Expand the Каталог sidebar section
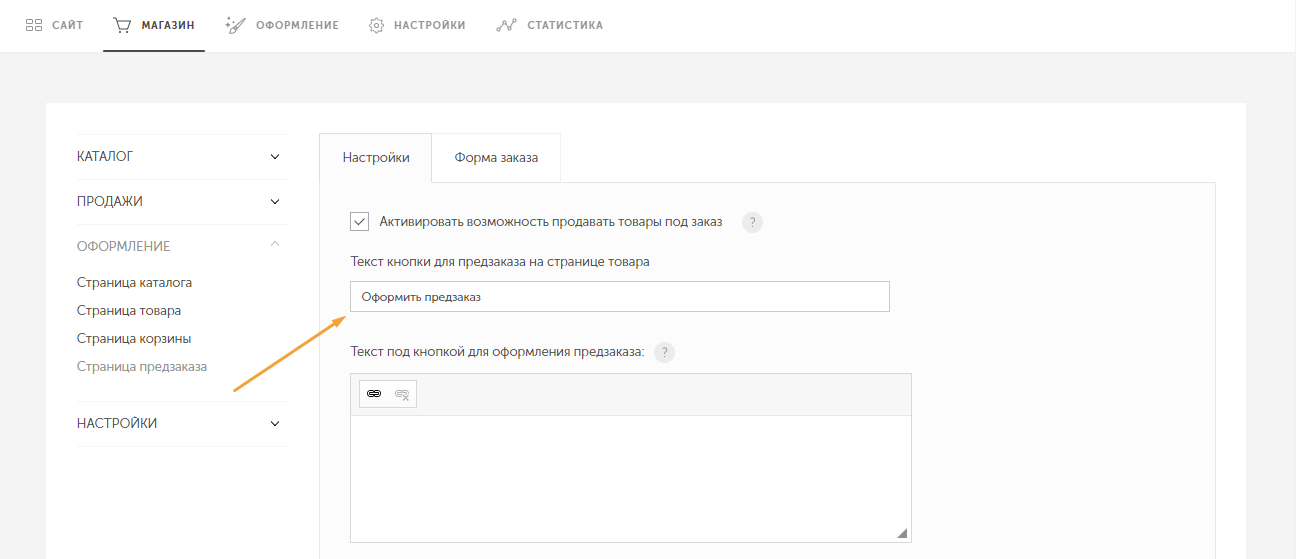This screenshot has height=559, width=1296. [x=275, y=157]
